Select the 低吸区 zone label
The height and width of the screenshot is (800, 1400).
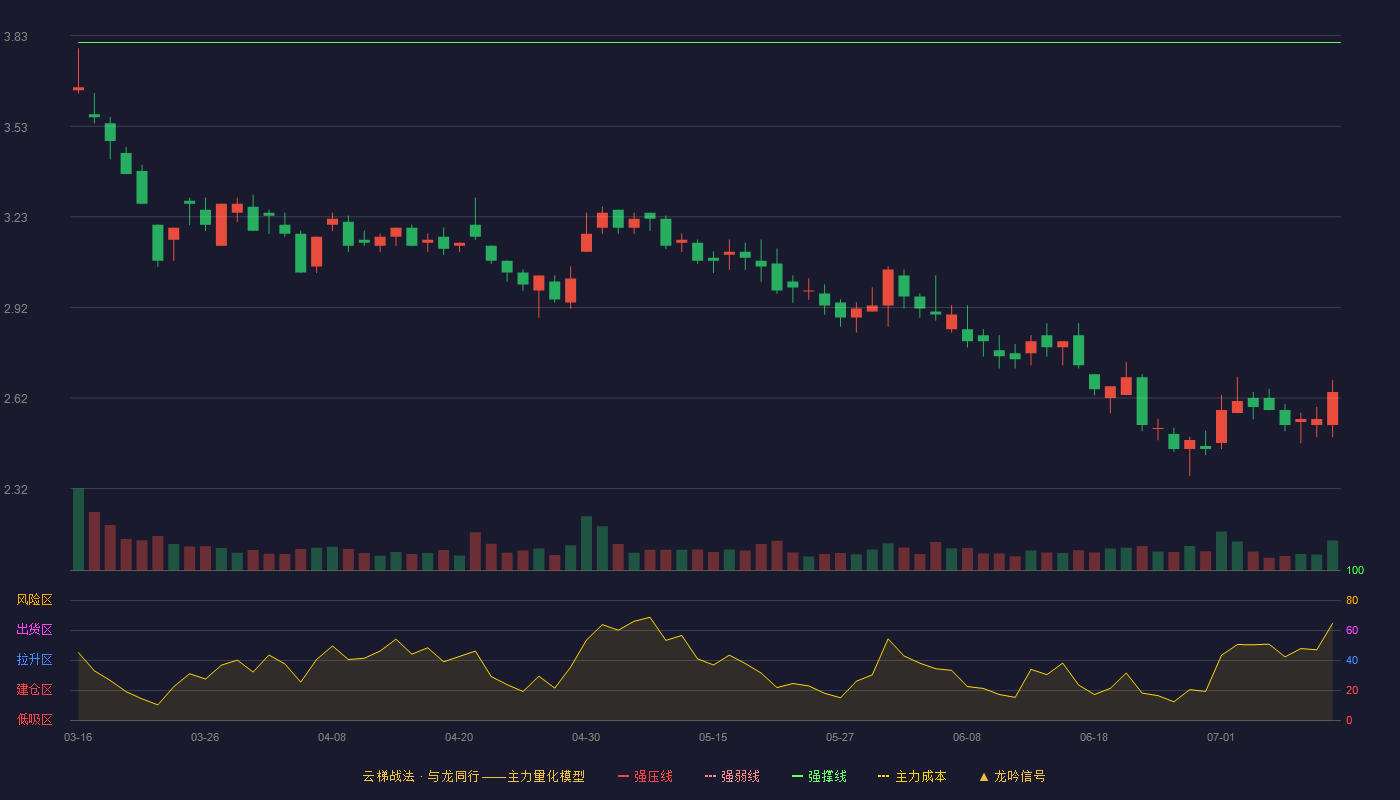click(34, 719)
